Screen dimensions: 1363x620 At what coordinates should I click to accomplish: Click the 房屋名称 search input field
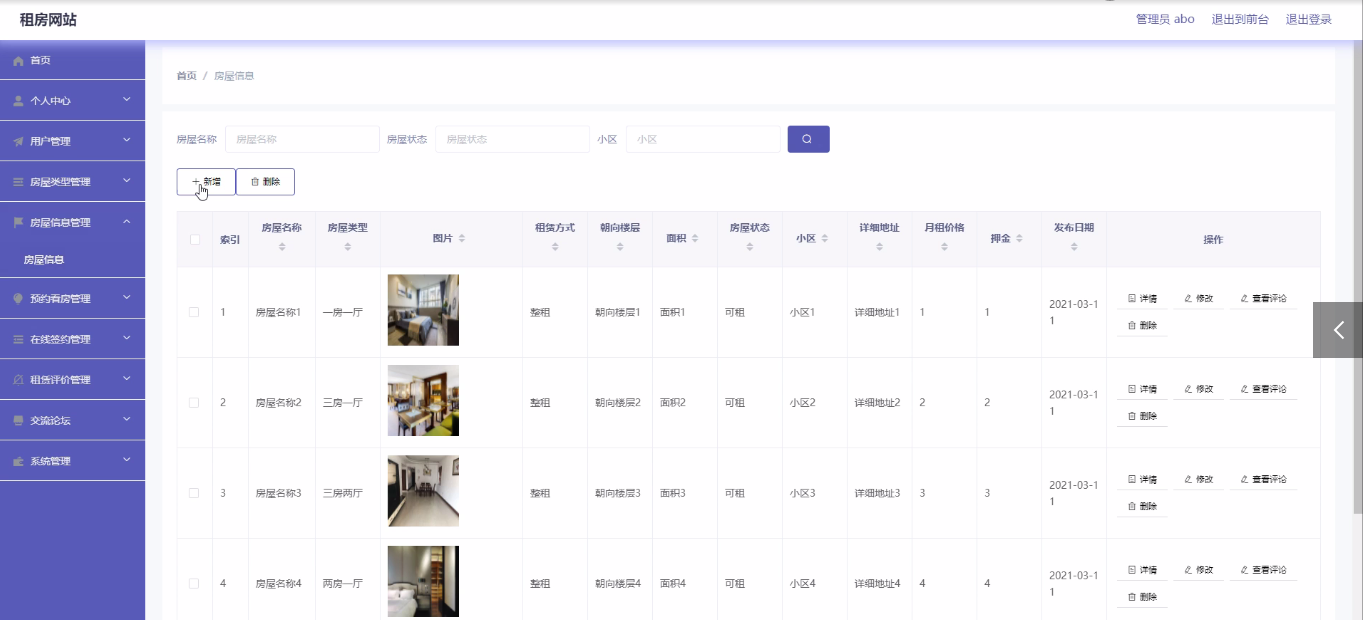pos(302,139)
